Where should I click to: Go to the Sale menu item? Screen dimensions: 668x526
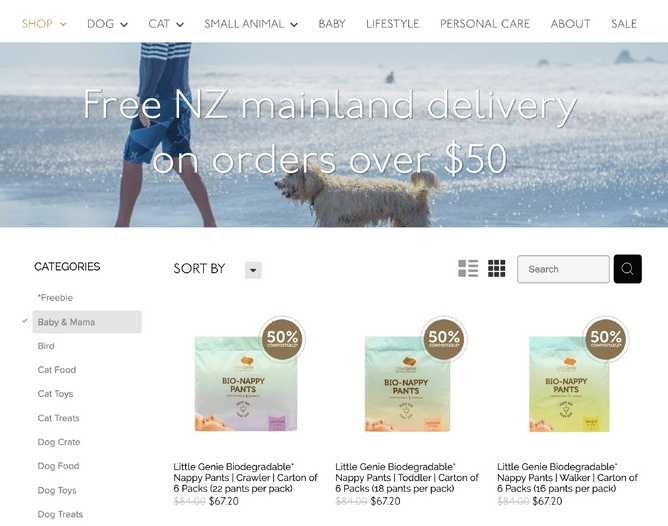coord(624,24)
